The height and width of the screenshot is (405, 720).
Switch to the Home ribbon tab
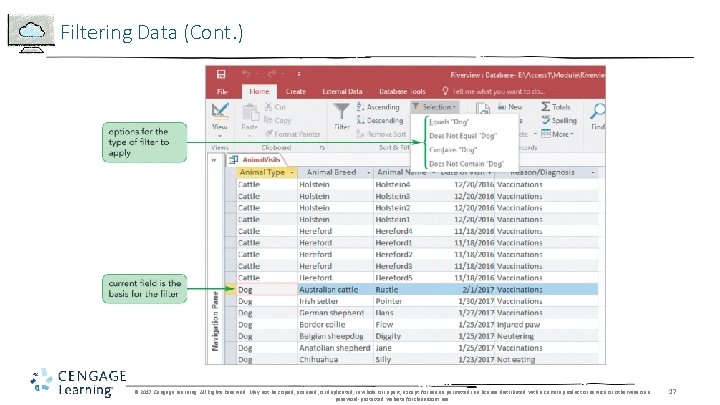(259, 91)
